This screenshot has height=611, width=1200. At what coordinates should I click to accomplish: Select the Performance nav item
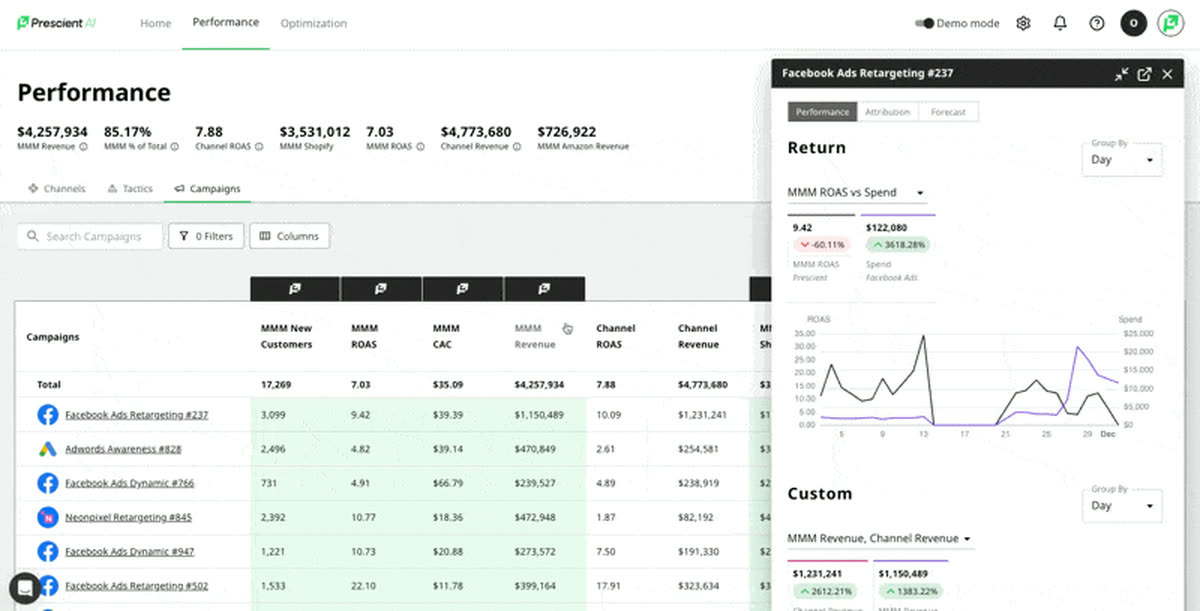point(225,22)
